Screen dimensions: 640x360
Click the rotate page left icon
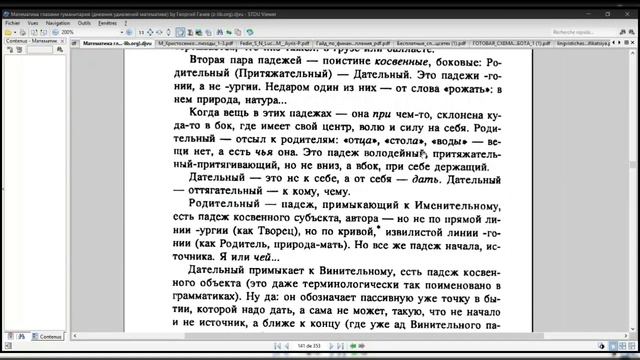[34, 32]
